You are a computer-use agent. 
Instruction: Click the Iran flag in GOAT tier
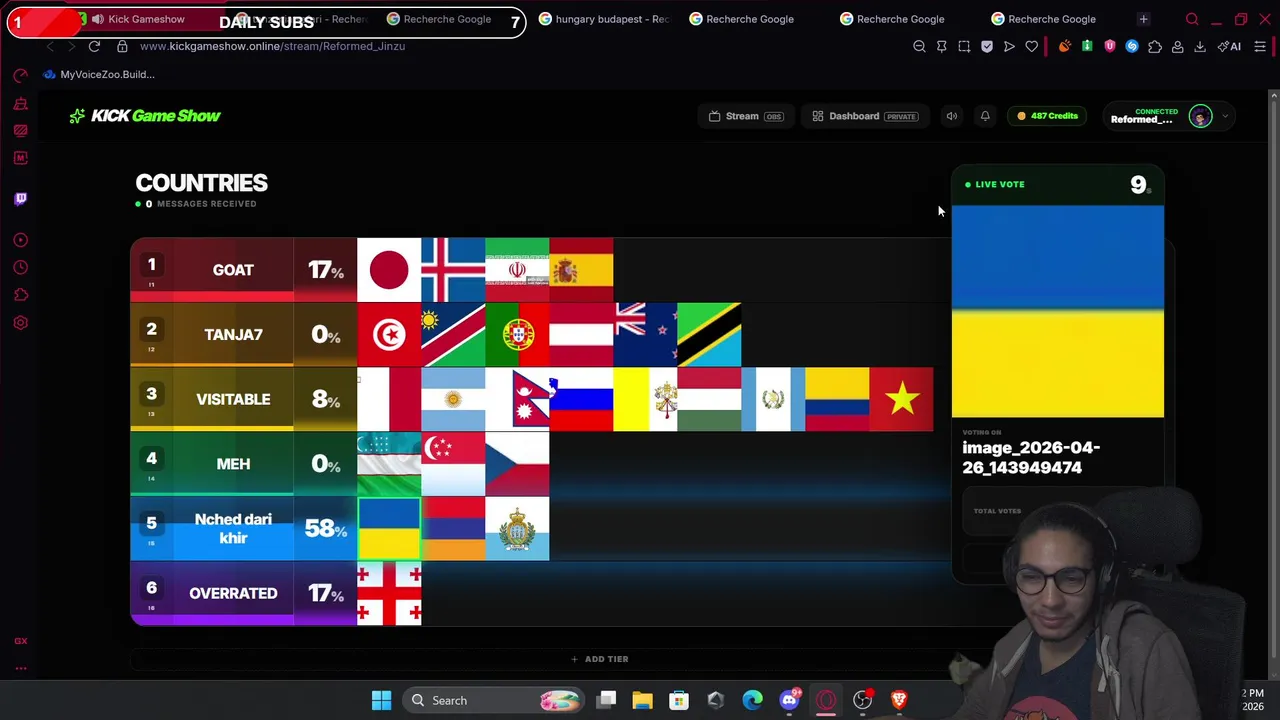517,270
